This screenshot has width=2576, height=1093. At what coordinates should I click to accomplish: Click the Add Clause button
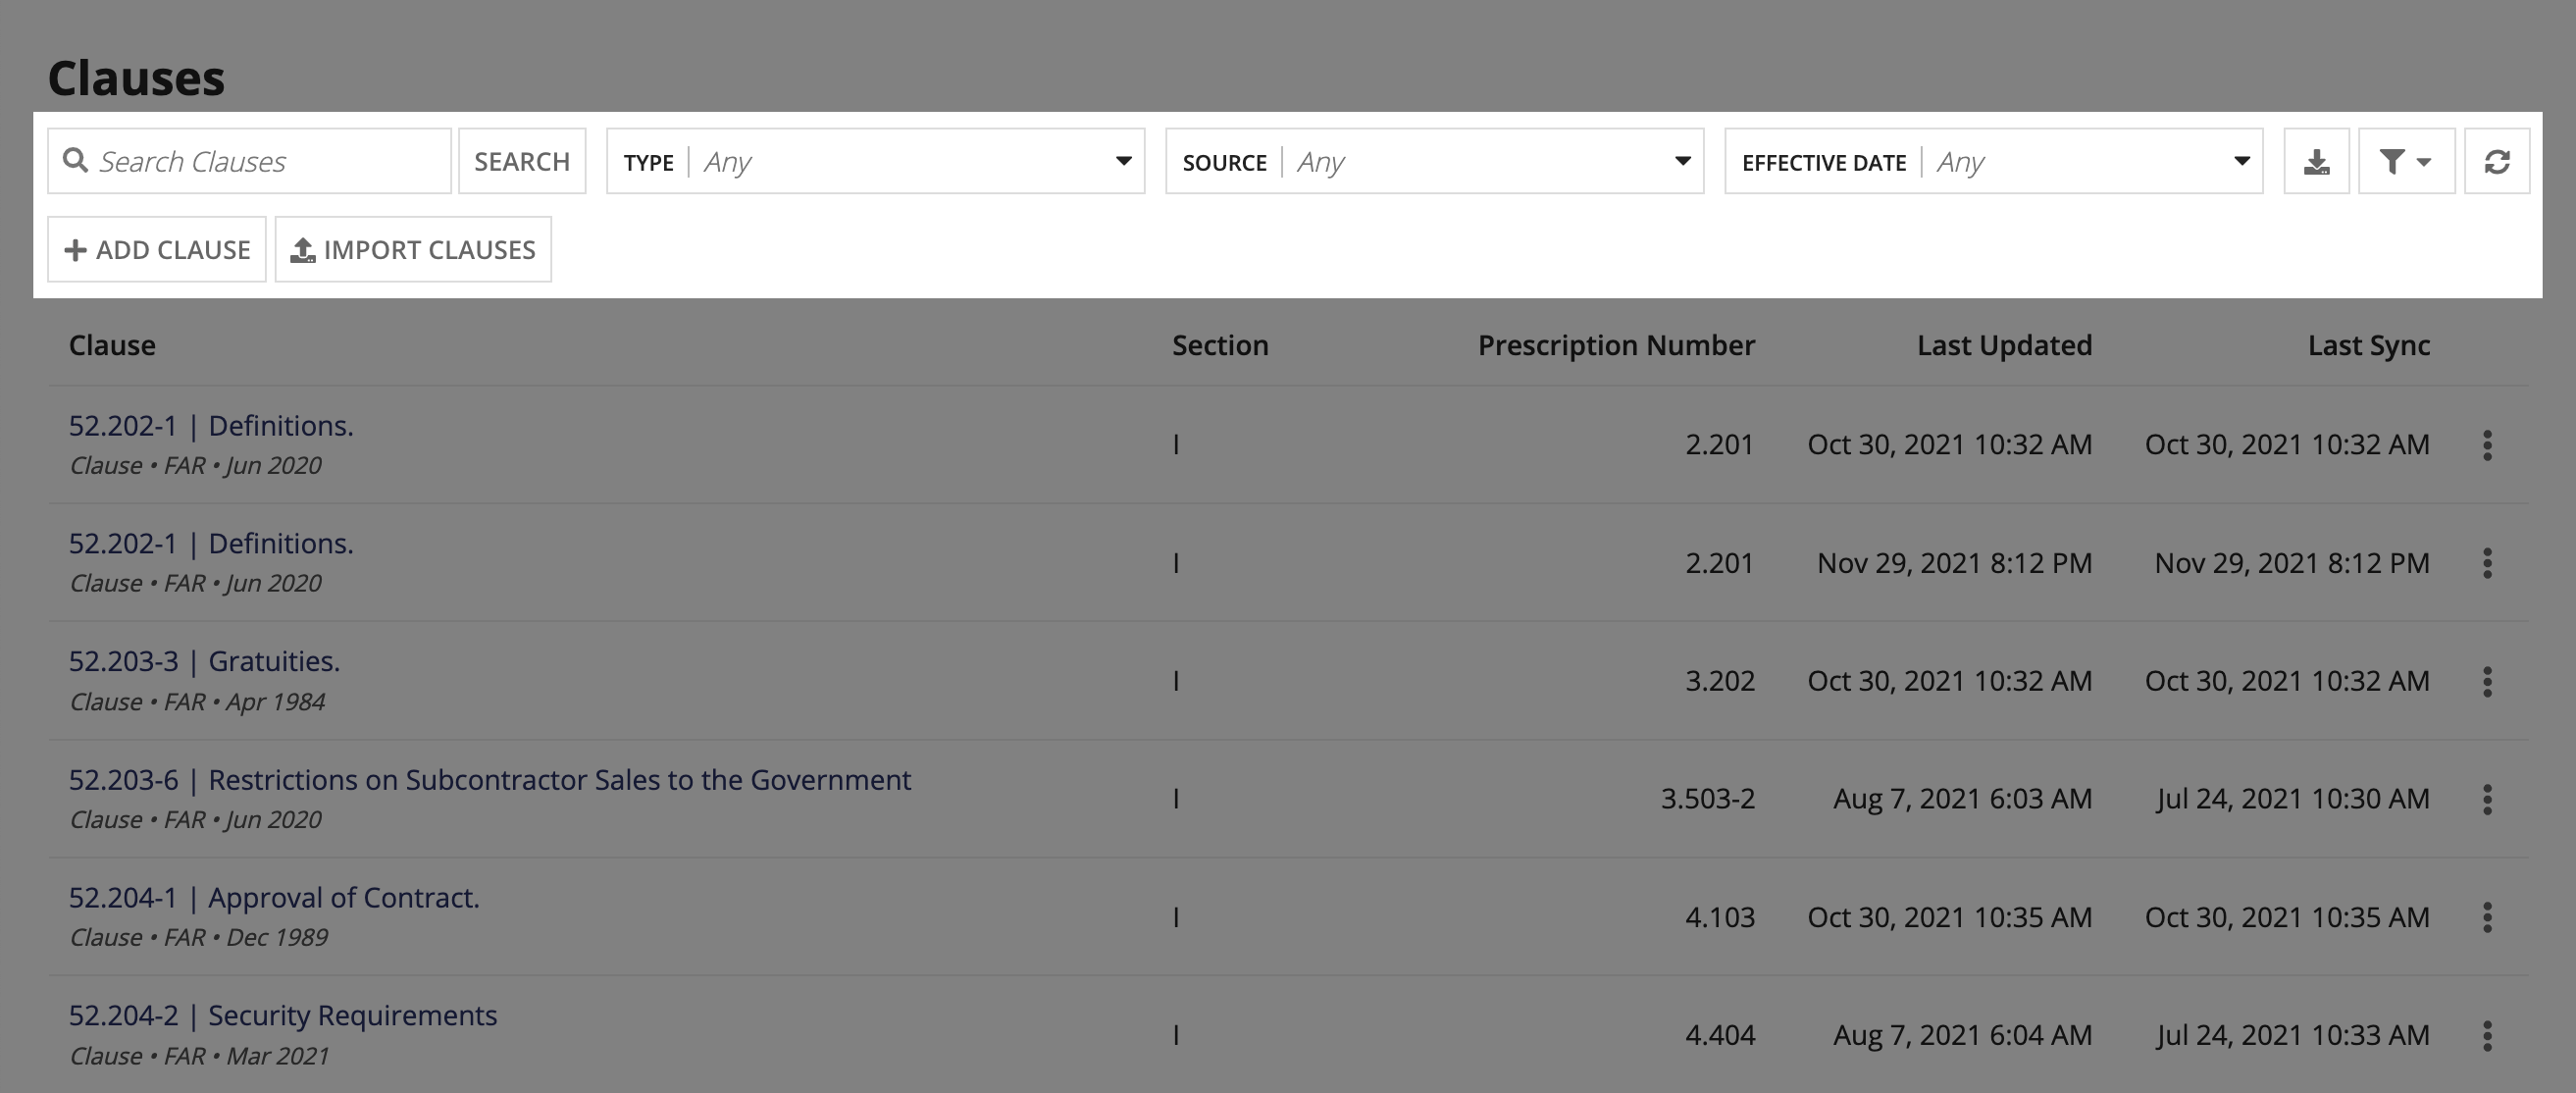[157, 249]
